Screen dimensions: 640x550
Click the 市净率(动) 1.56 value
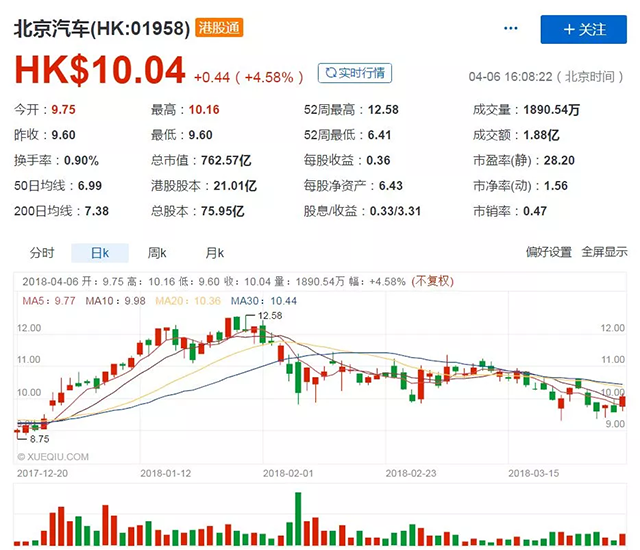556,186
